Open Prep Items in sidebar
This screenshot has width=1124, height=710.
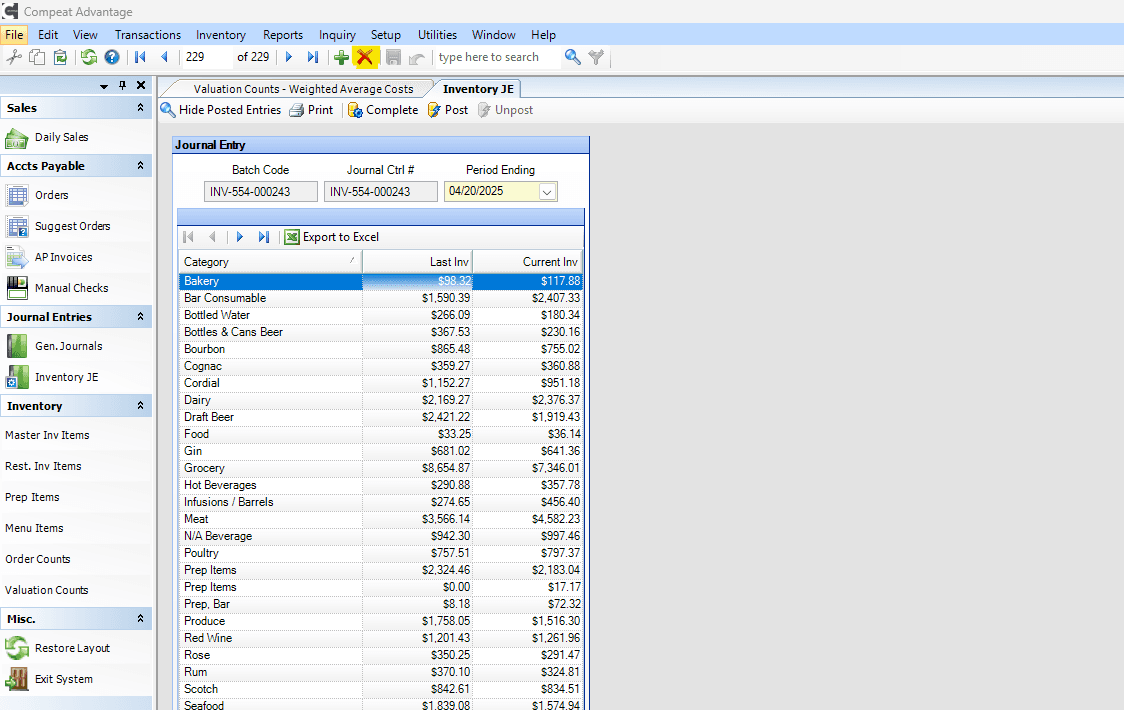point(32,497)
